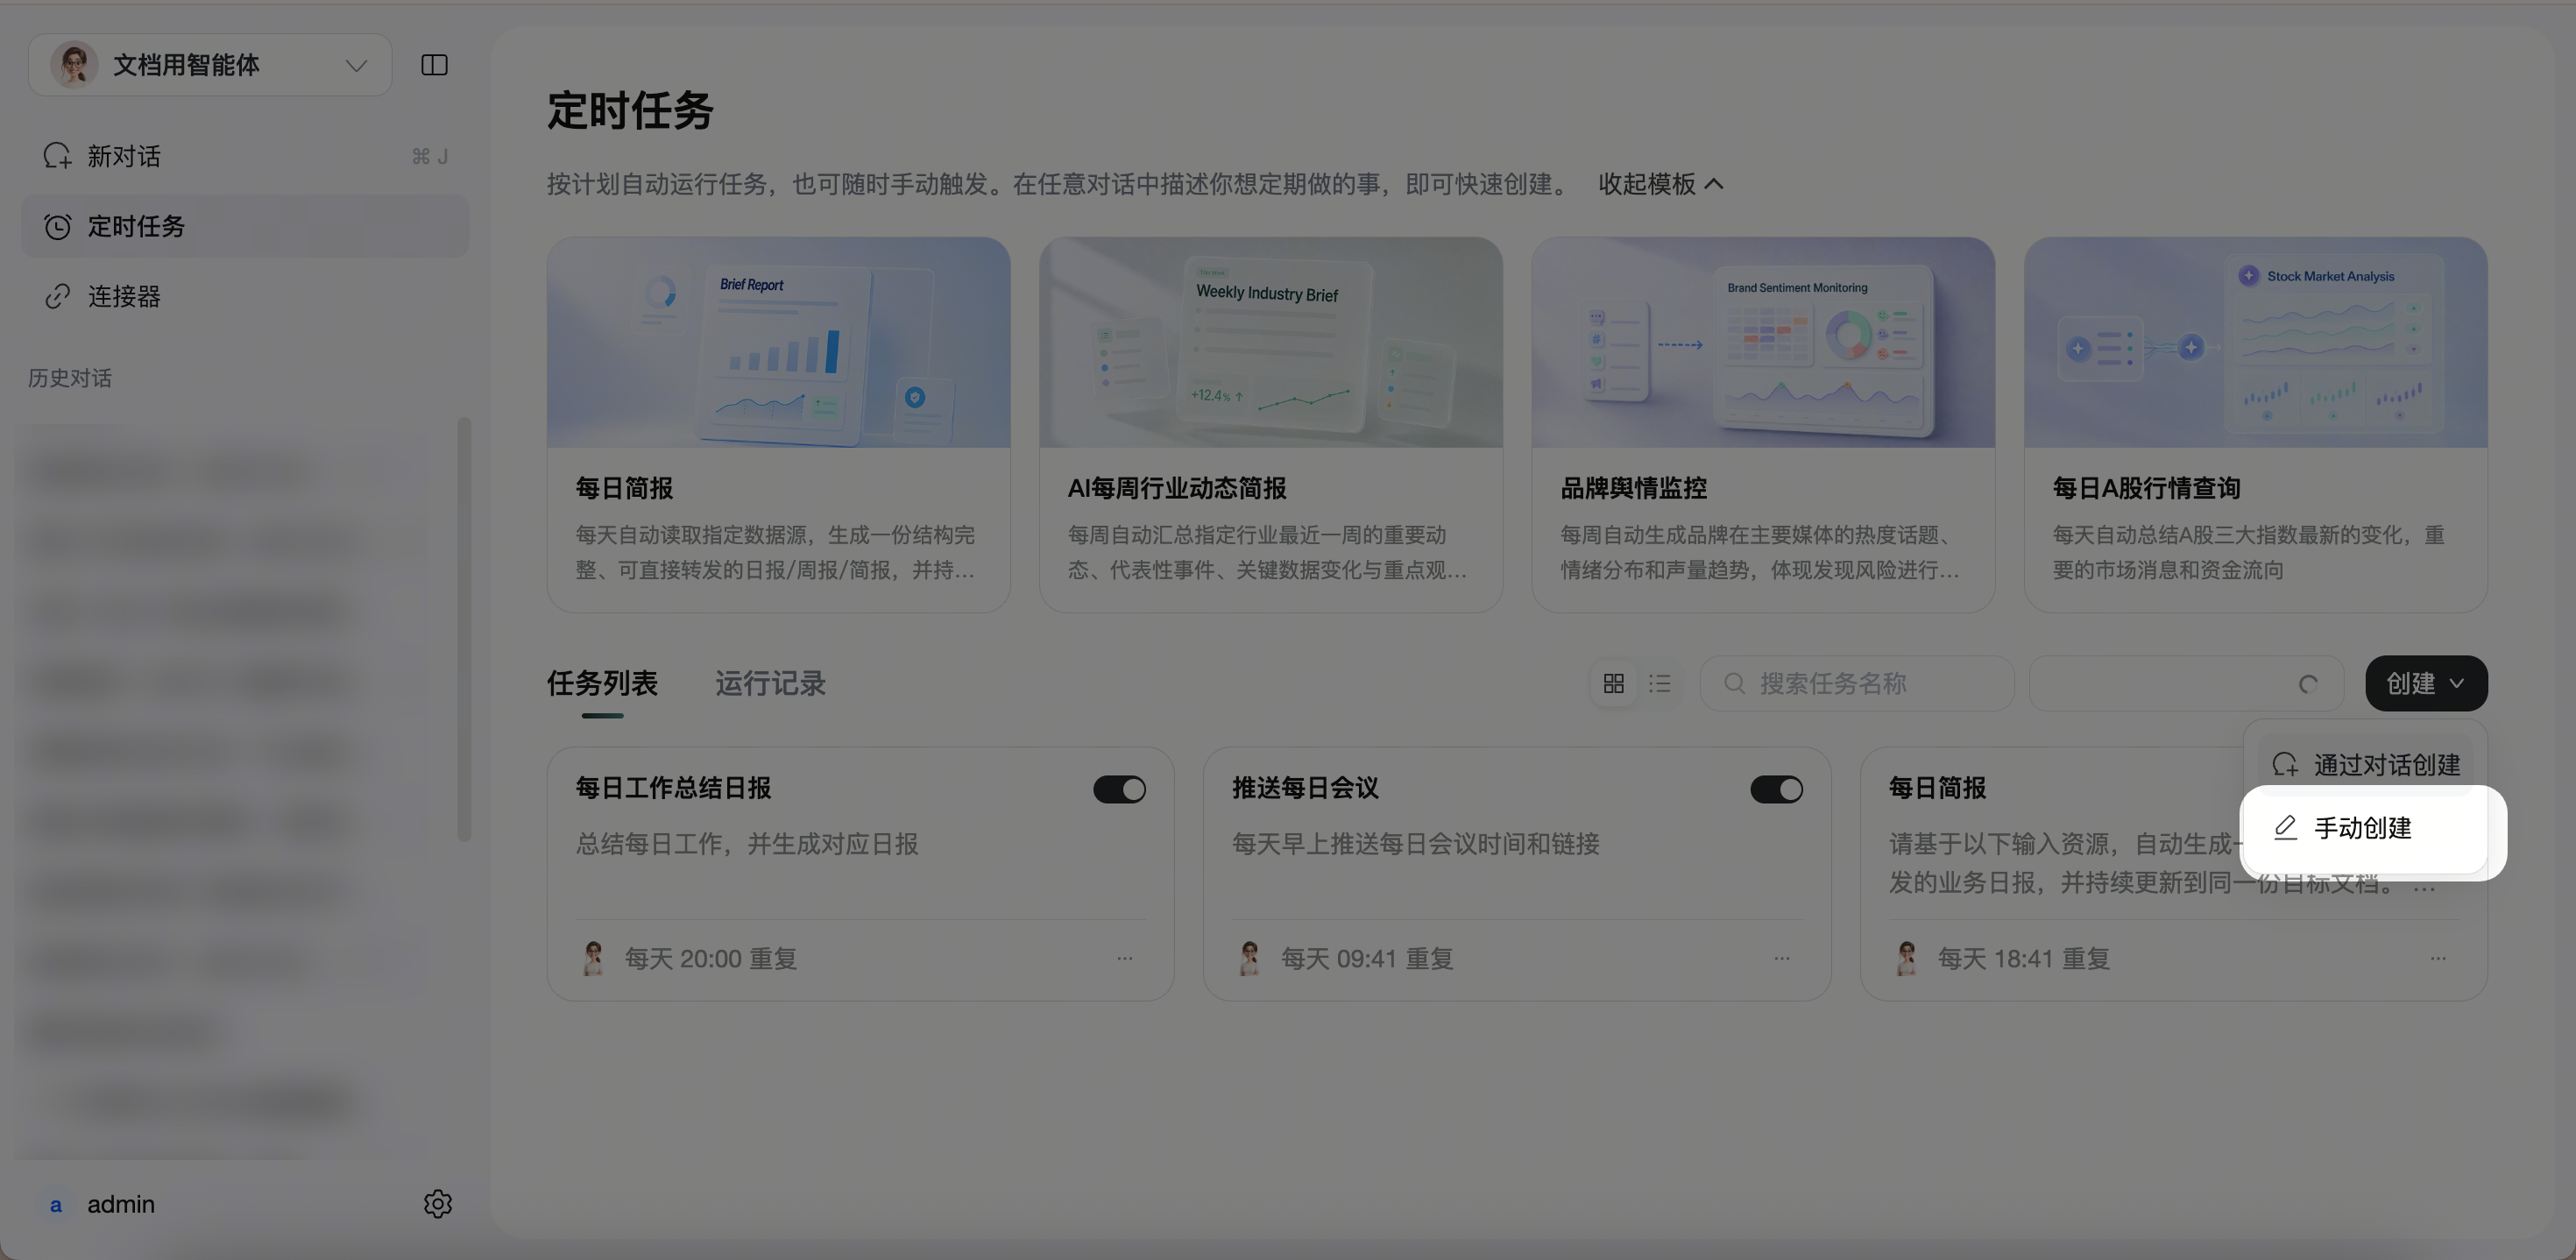
Task: Switch to grid view icon
Action: coord(1613,683)
